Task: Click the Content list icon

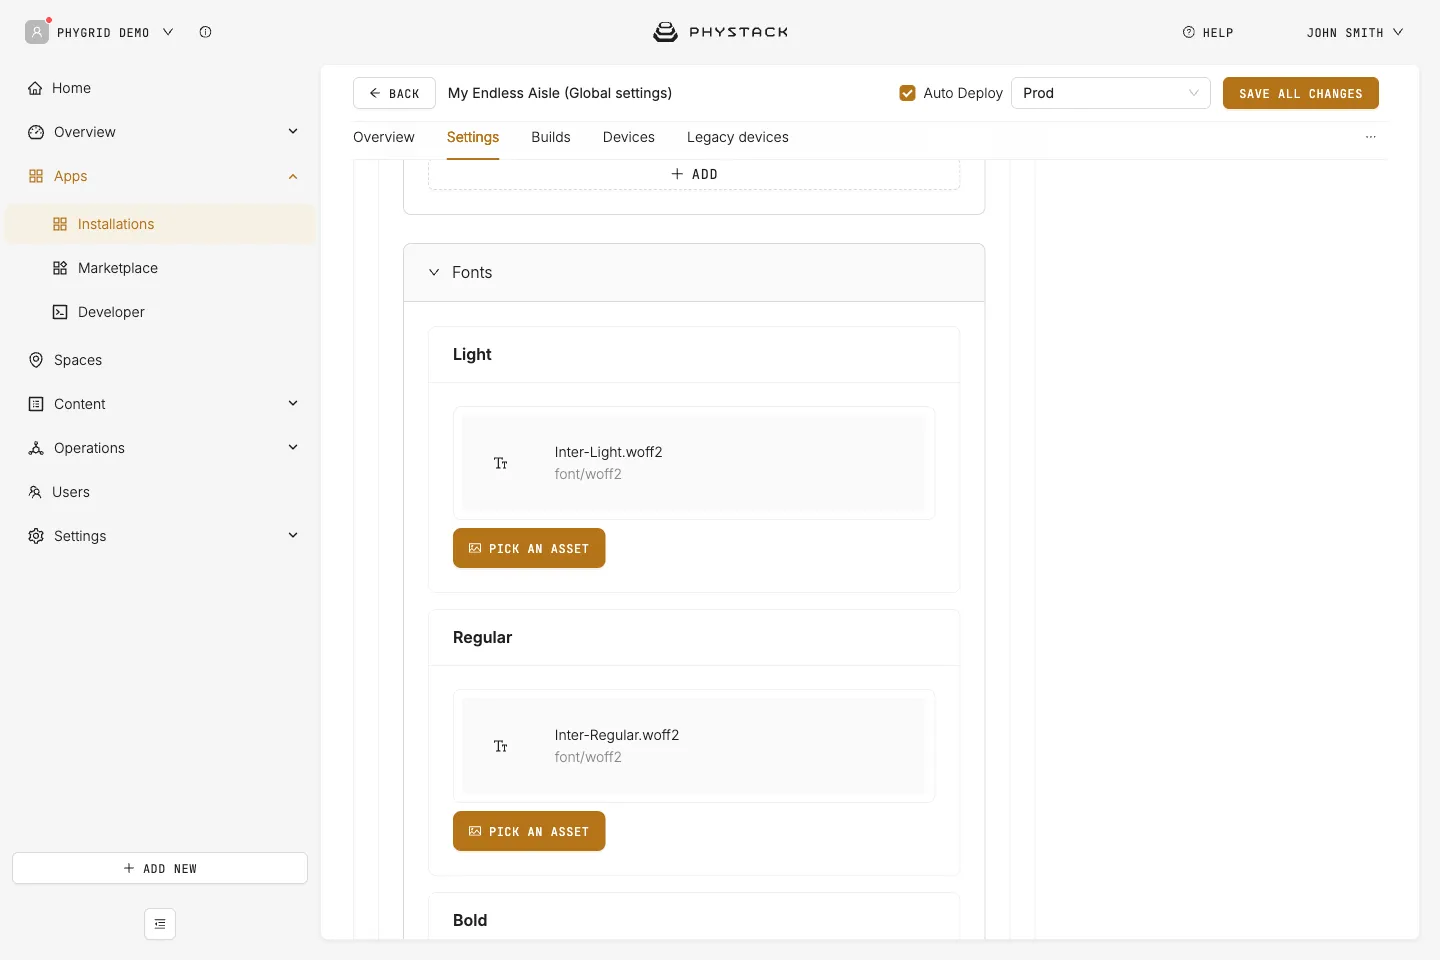Action: point(36,404)
